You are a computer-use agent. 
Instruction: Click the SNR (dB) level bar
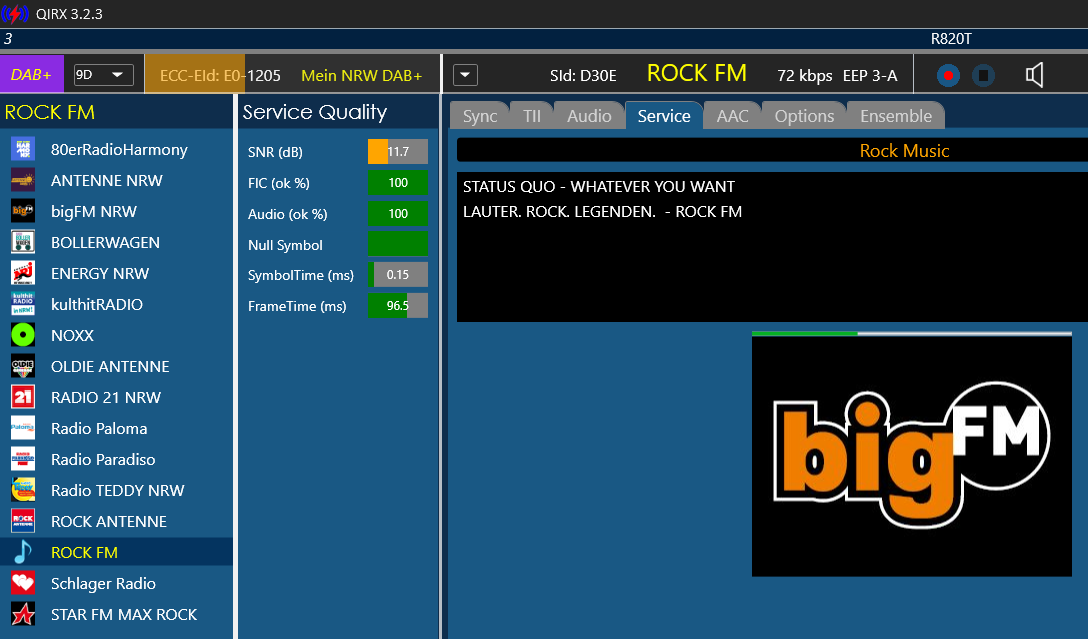coord(397,152)
